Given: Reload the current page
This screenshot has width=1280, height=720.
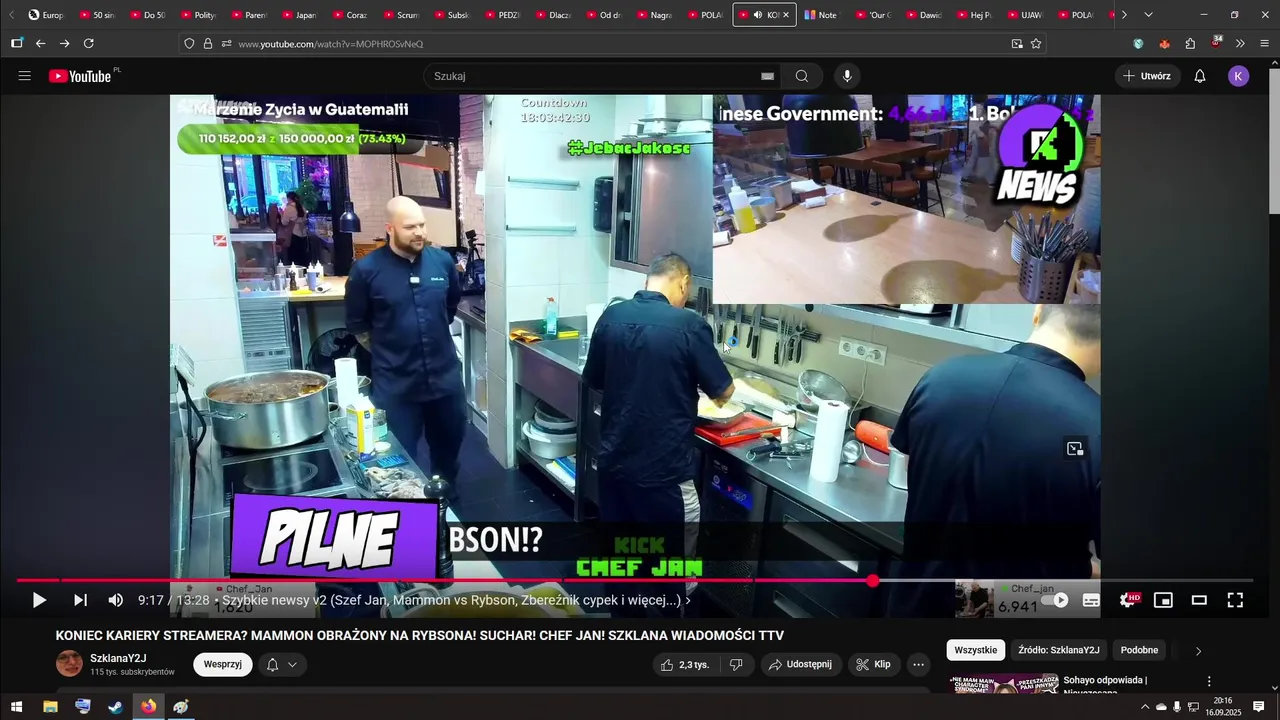Looking at the screenshot, I should click(x=88, y=44).
